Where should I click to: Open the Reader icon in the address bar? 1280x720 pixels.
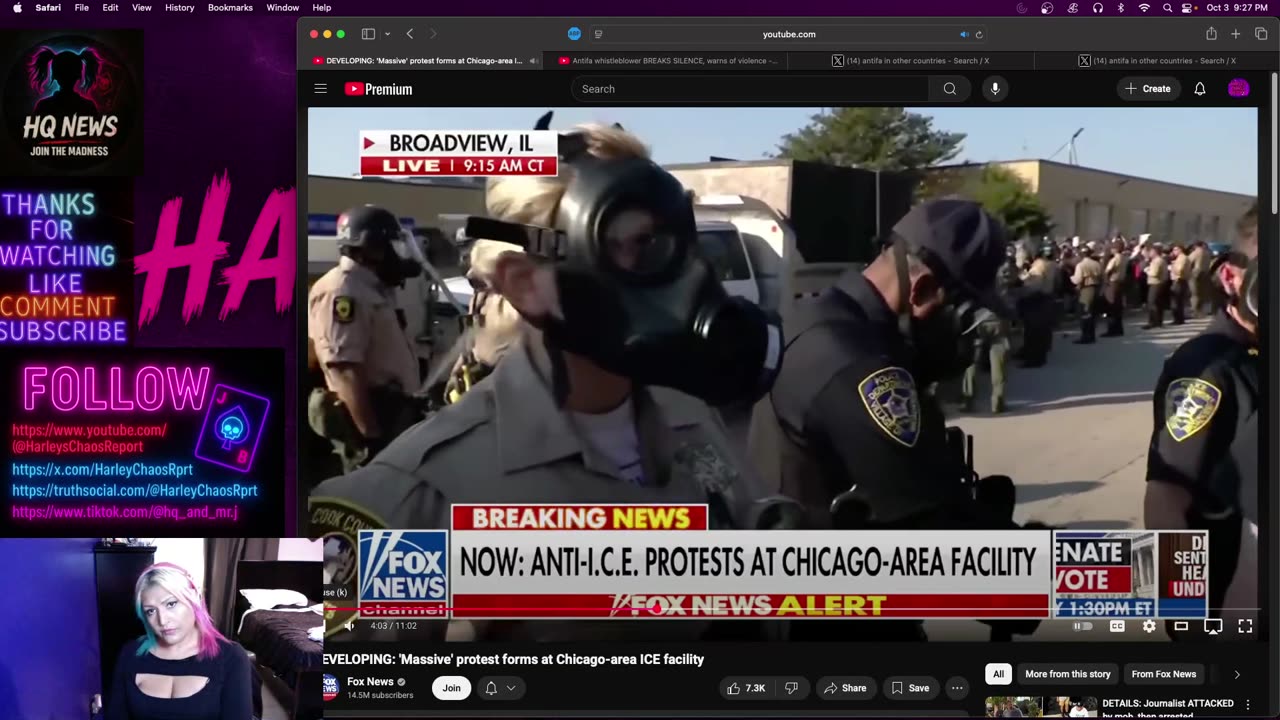(598, 34)
